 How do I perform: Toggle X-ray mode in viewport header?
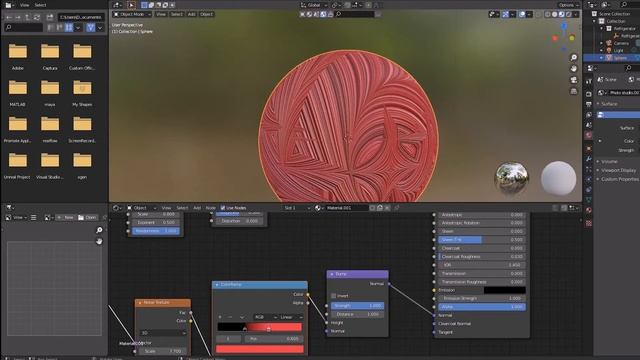(x=538, y=14)
